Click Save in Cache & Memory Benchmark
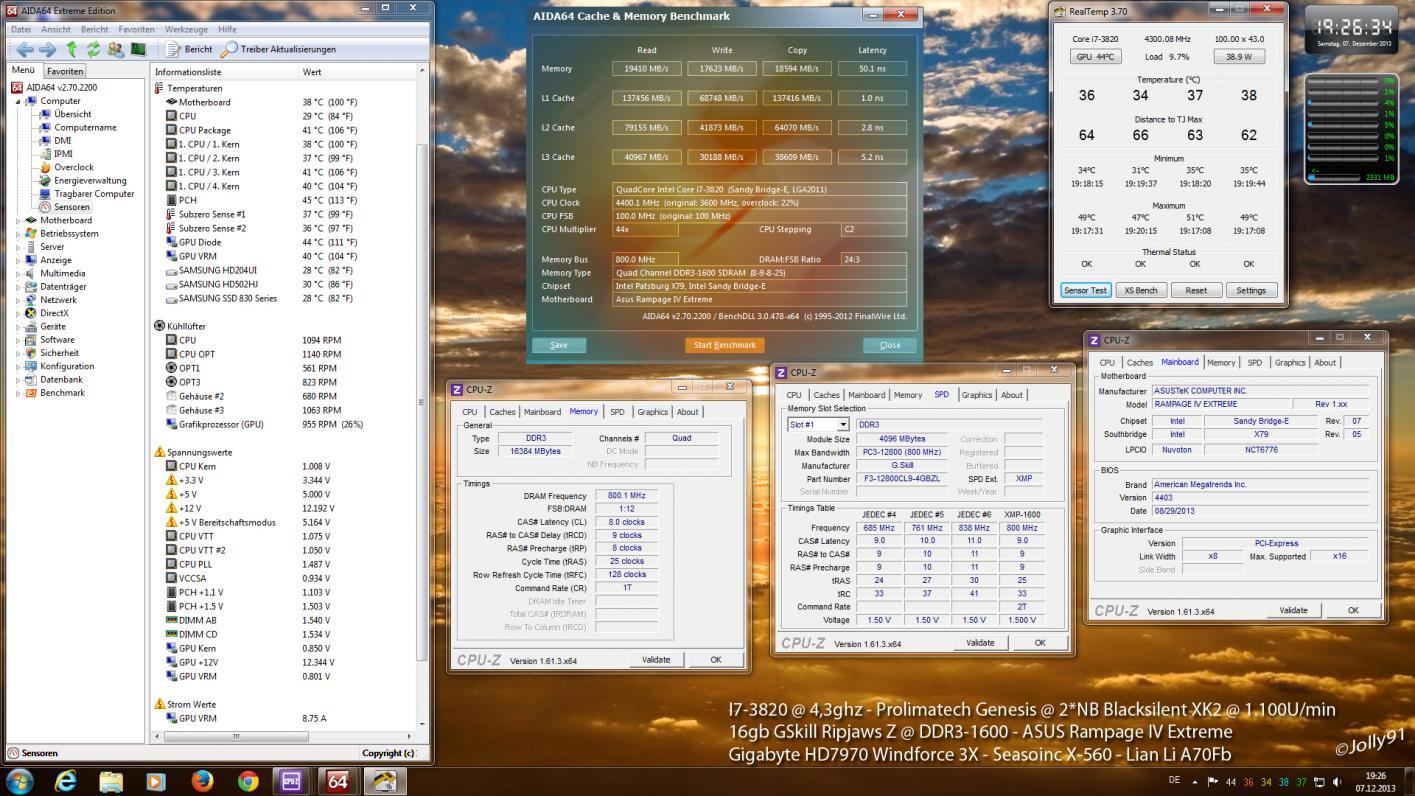1415x796 pixels. [x=559, y=345]
